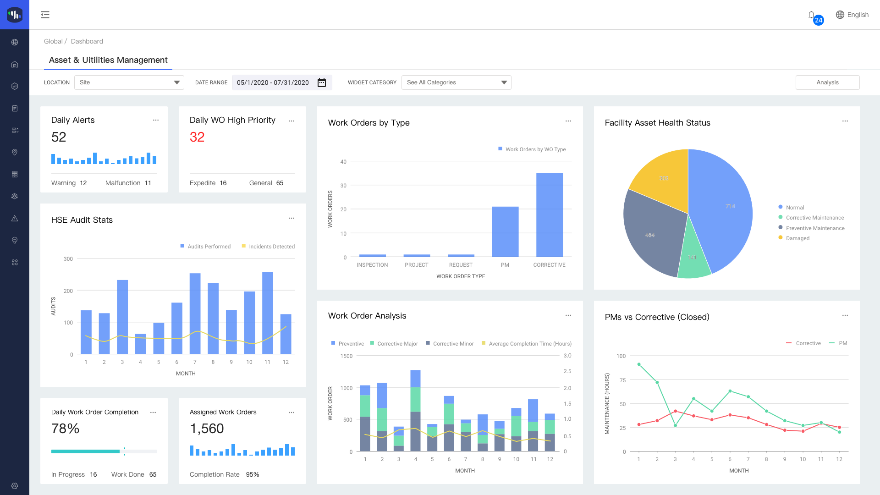Click the yellow Damaged pie slice

pos(665,177)
